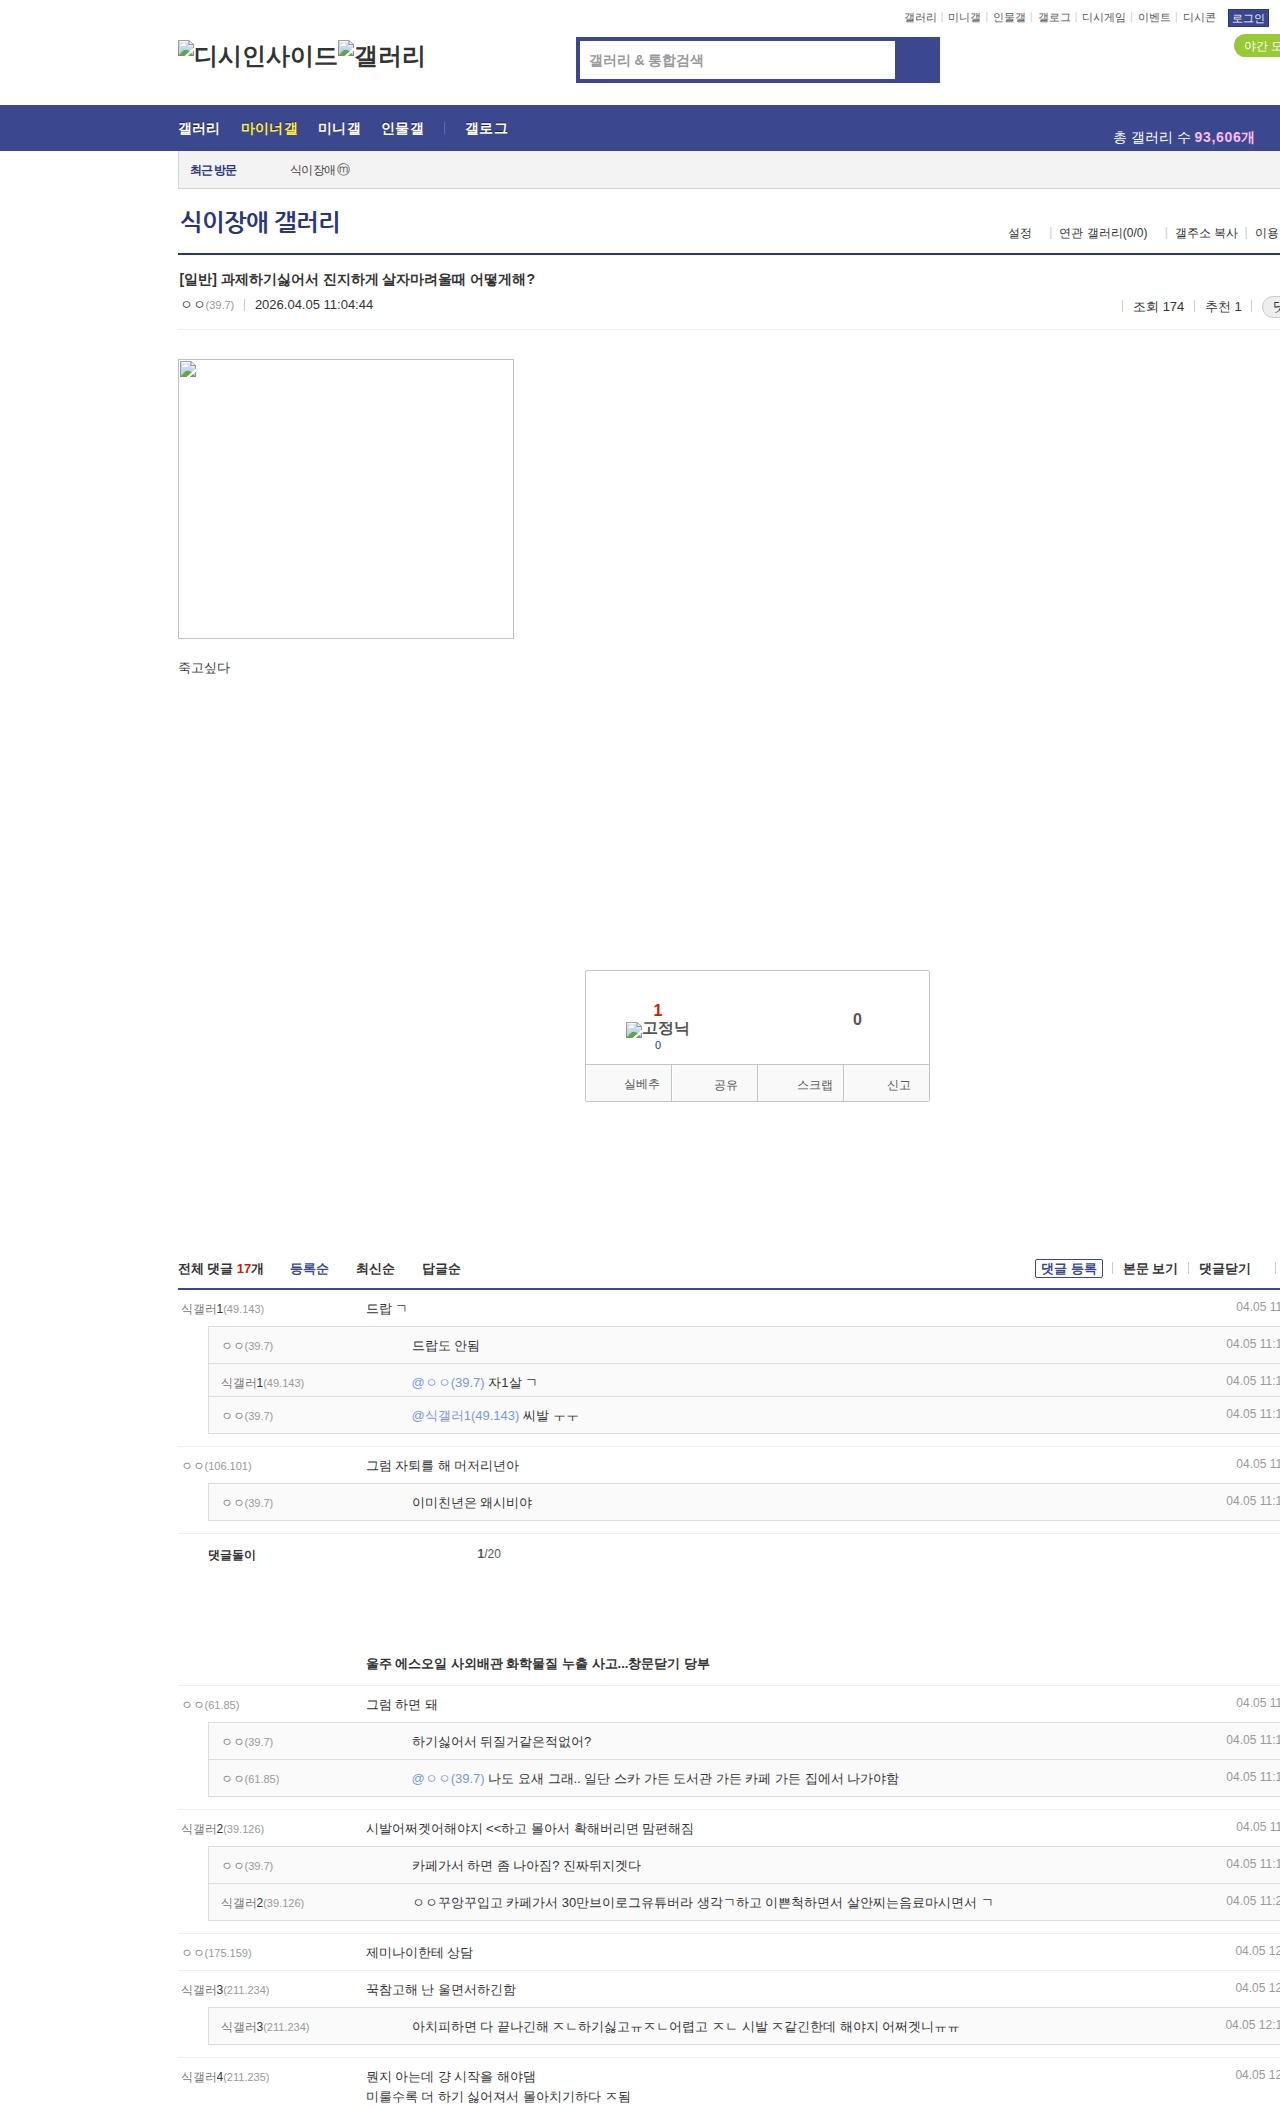The image size is (1280, 2110).
Task: Open 미니갤 in the top utility links
Action: (964, 18)
